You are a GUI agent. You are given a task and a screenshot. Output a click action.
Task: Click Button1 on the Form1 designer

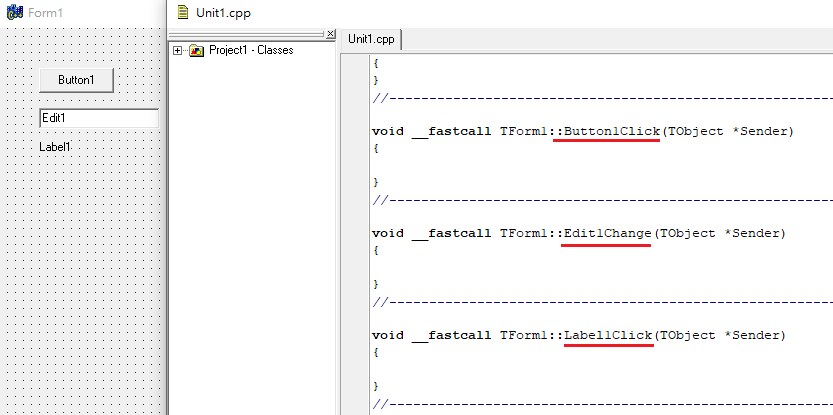76,80
